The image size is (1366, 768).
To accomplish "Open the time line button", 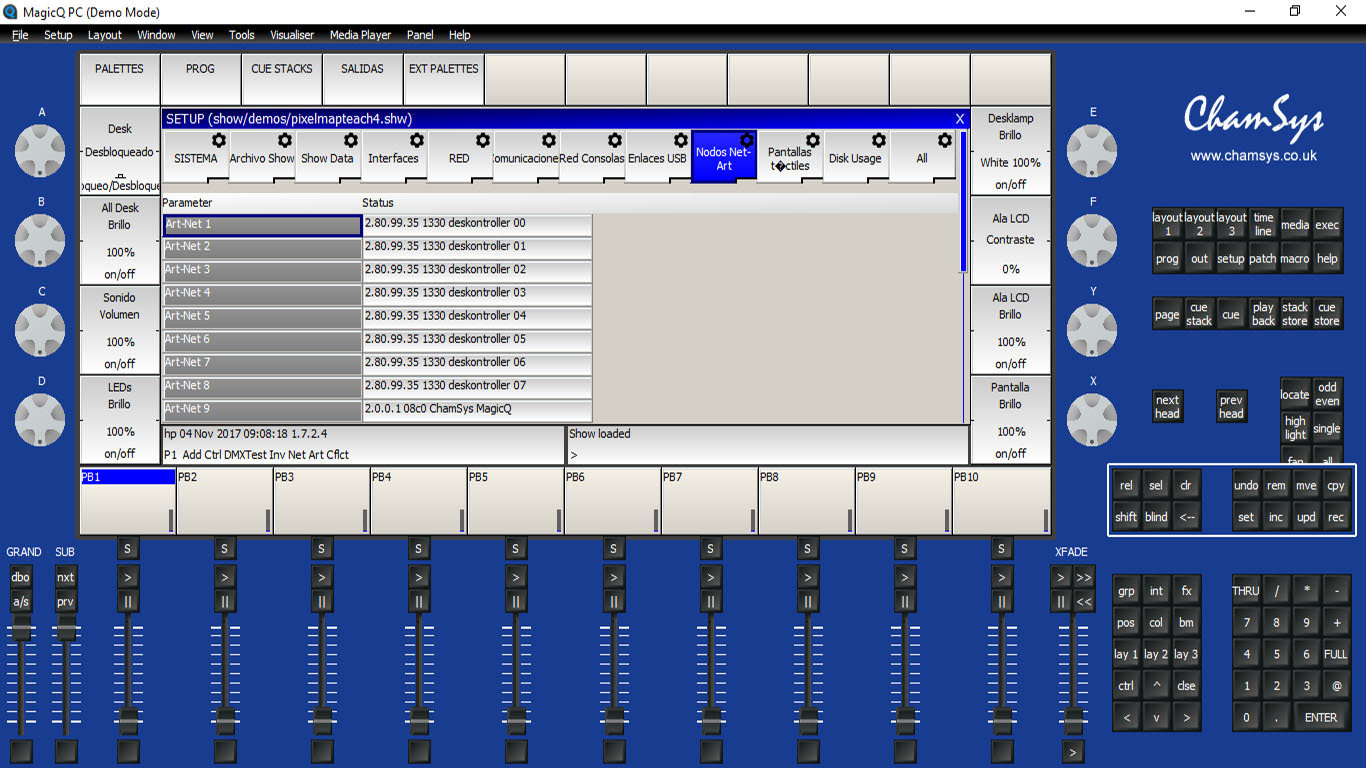I will (1263, 225).
